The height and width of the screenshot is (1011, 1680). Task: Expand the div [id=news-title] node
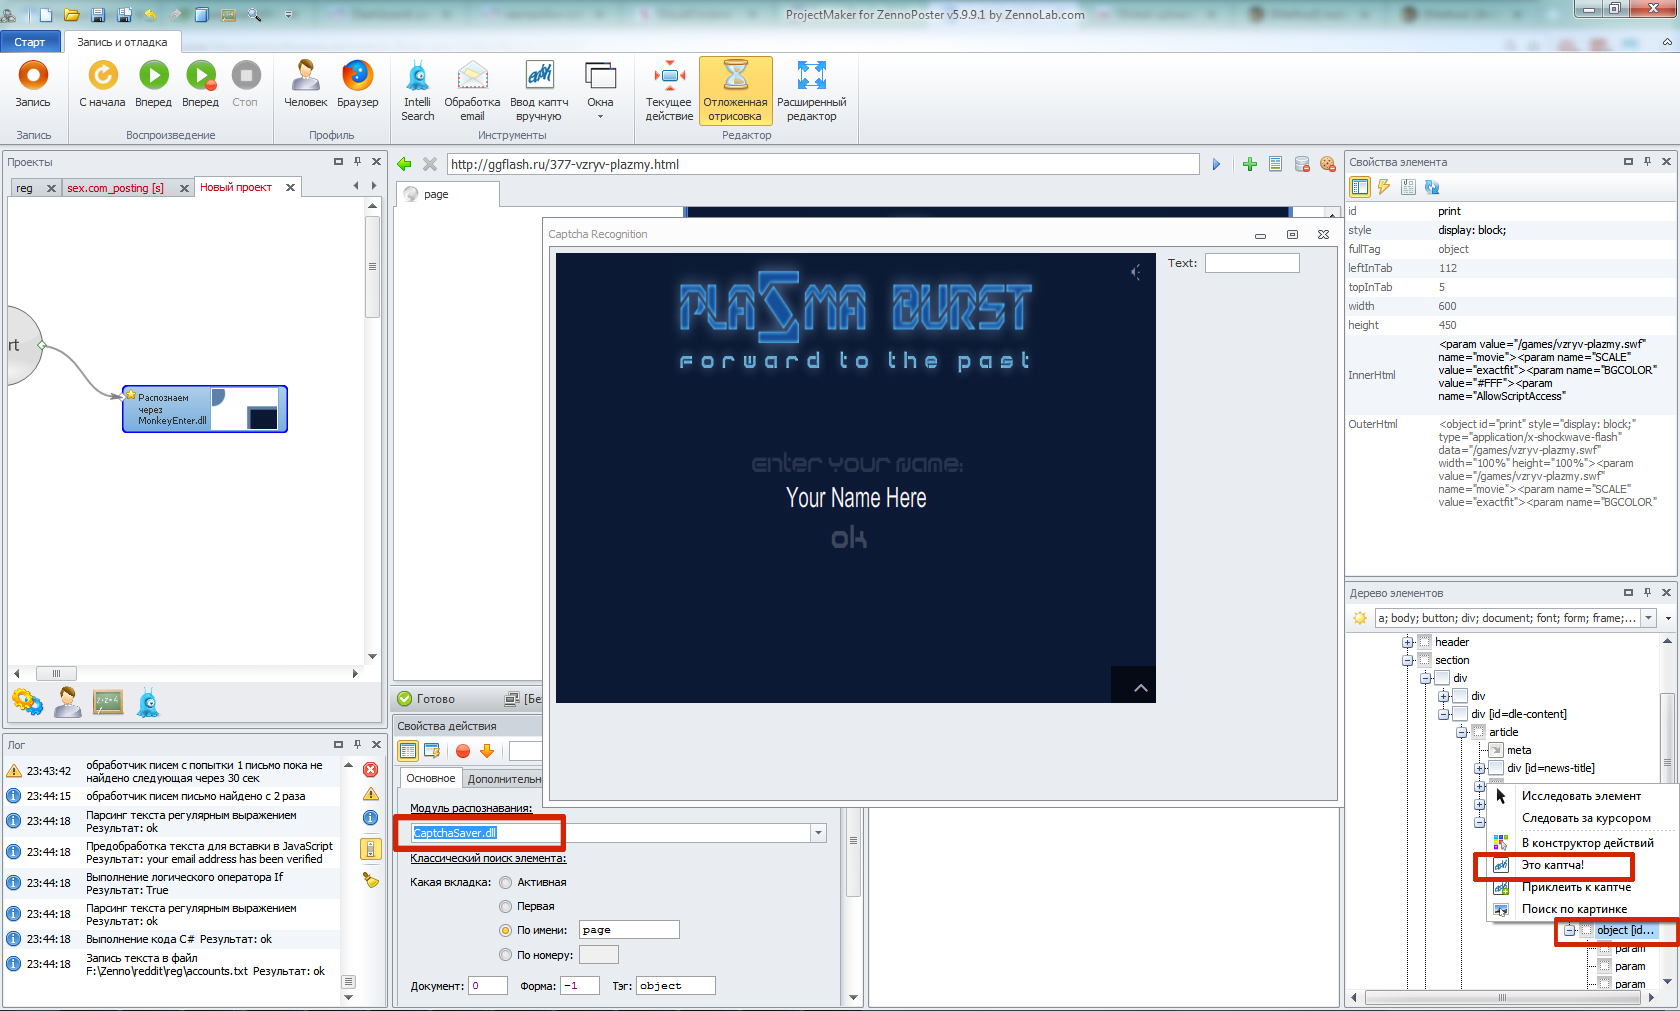tap(1480, 768)
